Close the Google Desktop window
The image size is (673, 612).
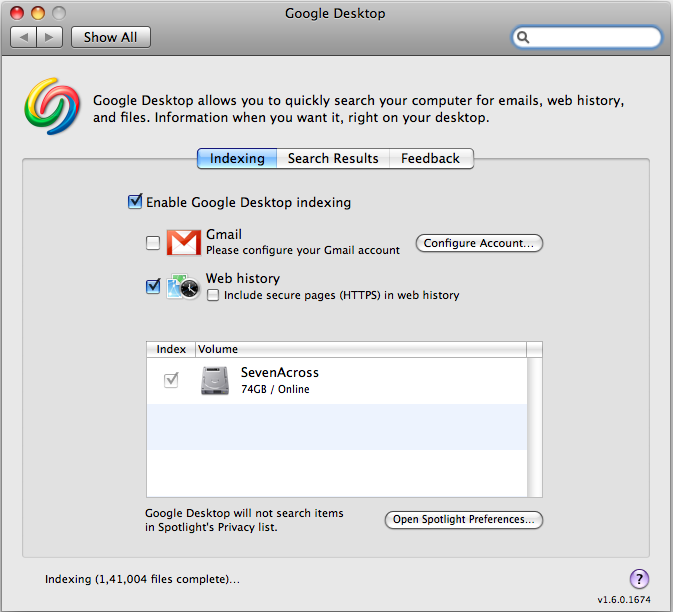[17, 13]
